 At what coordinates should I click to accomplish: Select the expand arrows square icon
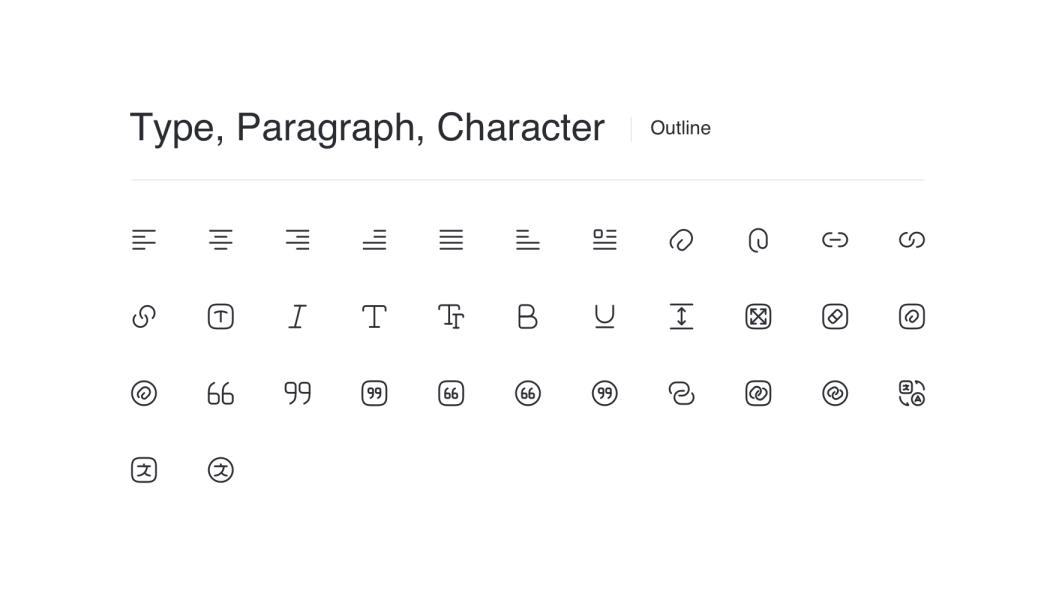tap(758, 317)
